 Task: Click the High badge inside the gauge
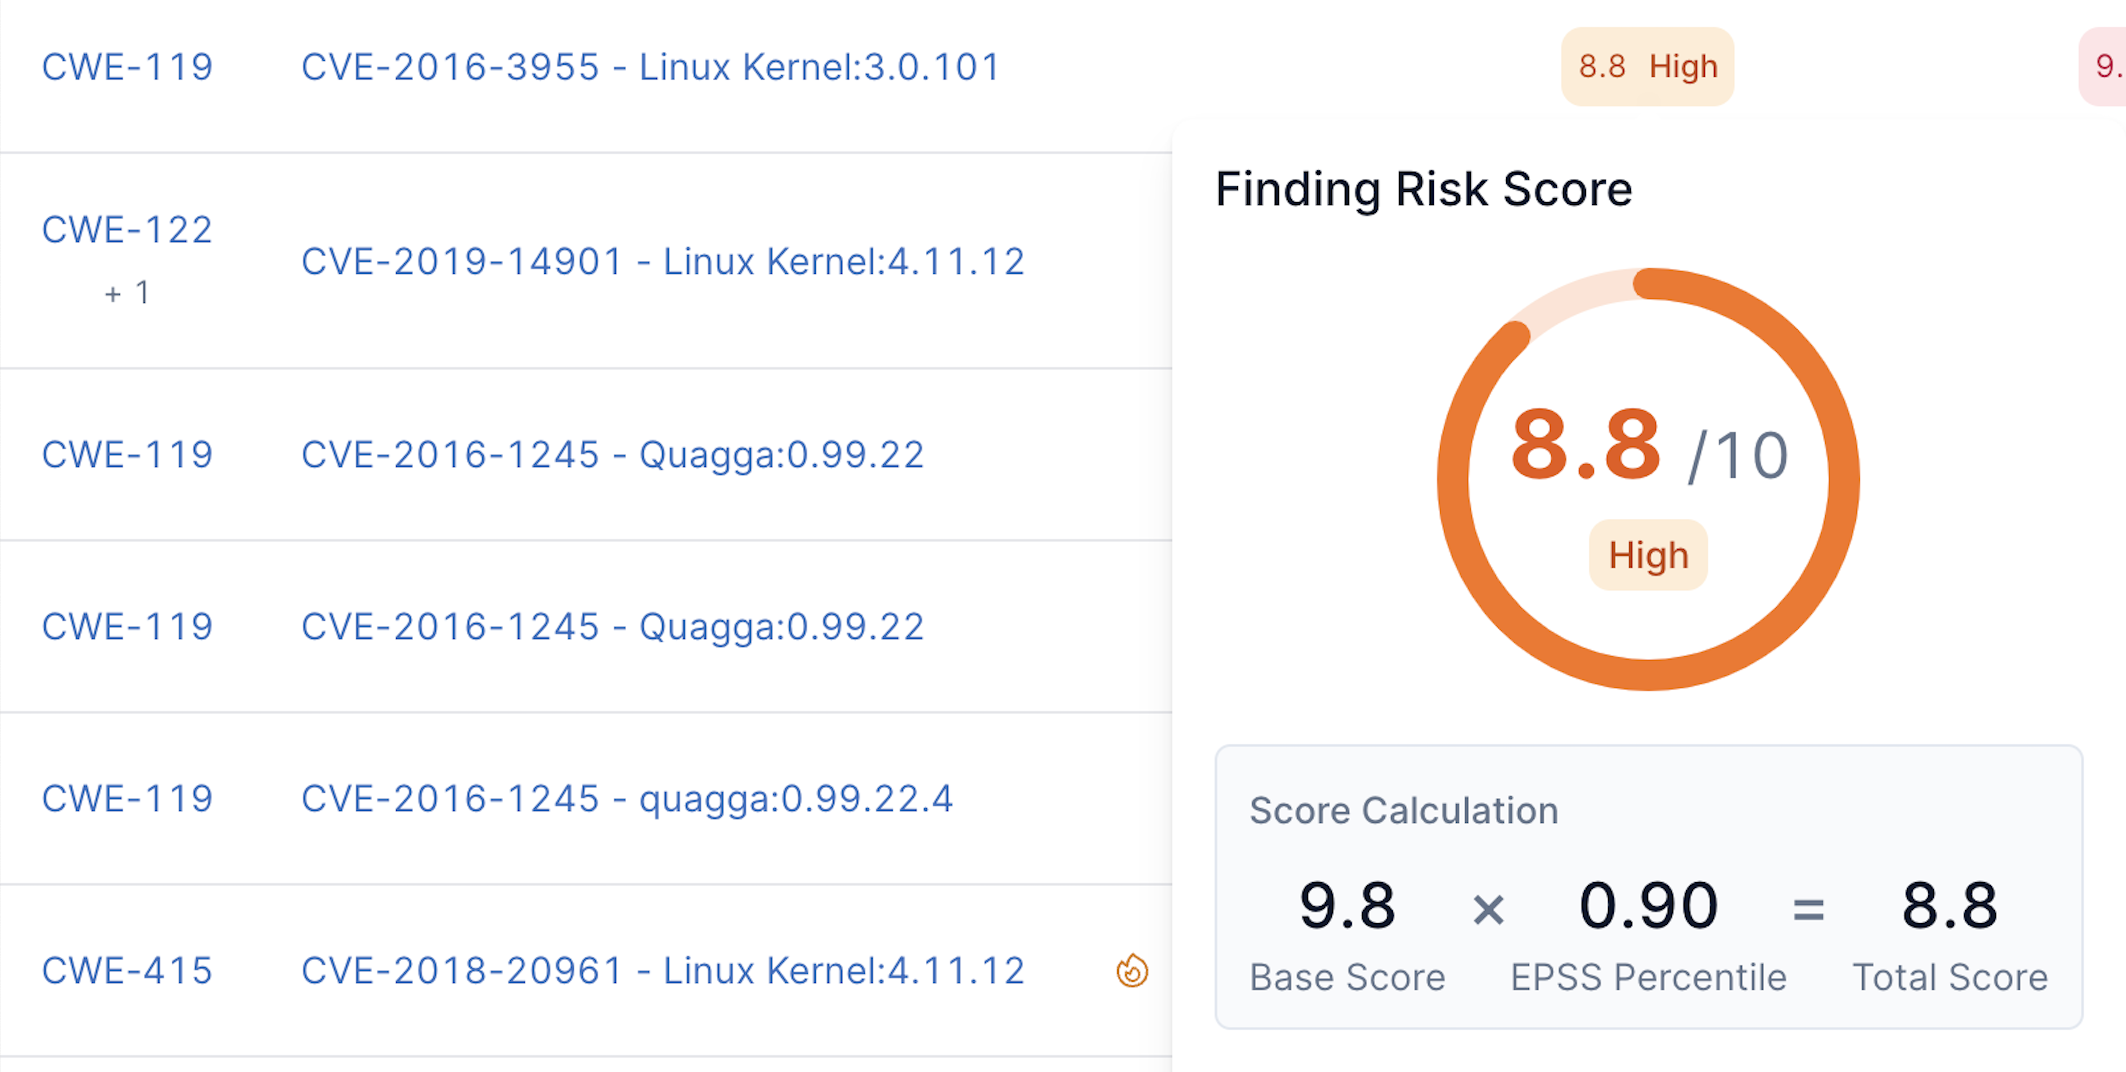click(1648, 555)
